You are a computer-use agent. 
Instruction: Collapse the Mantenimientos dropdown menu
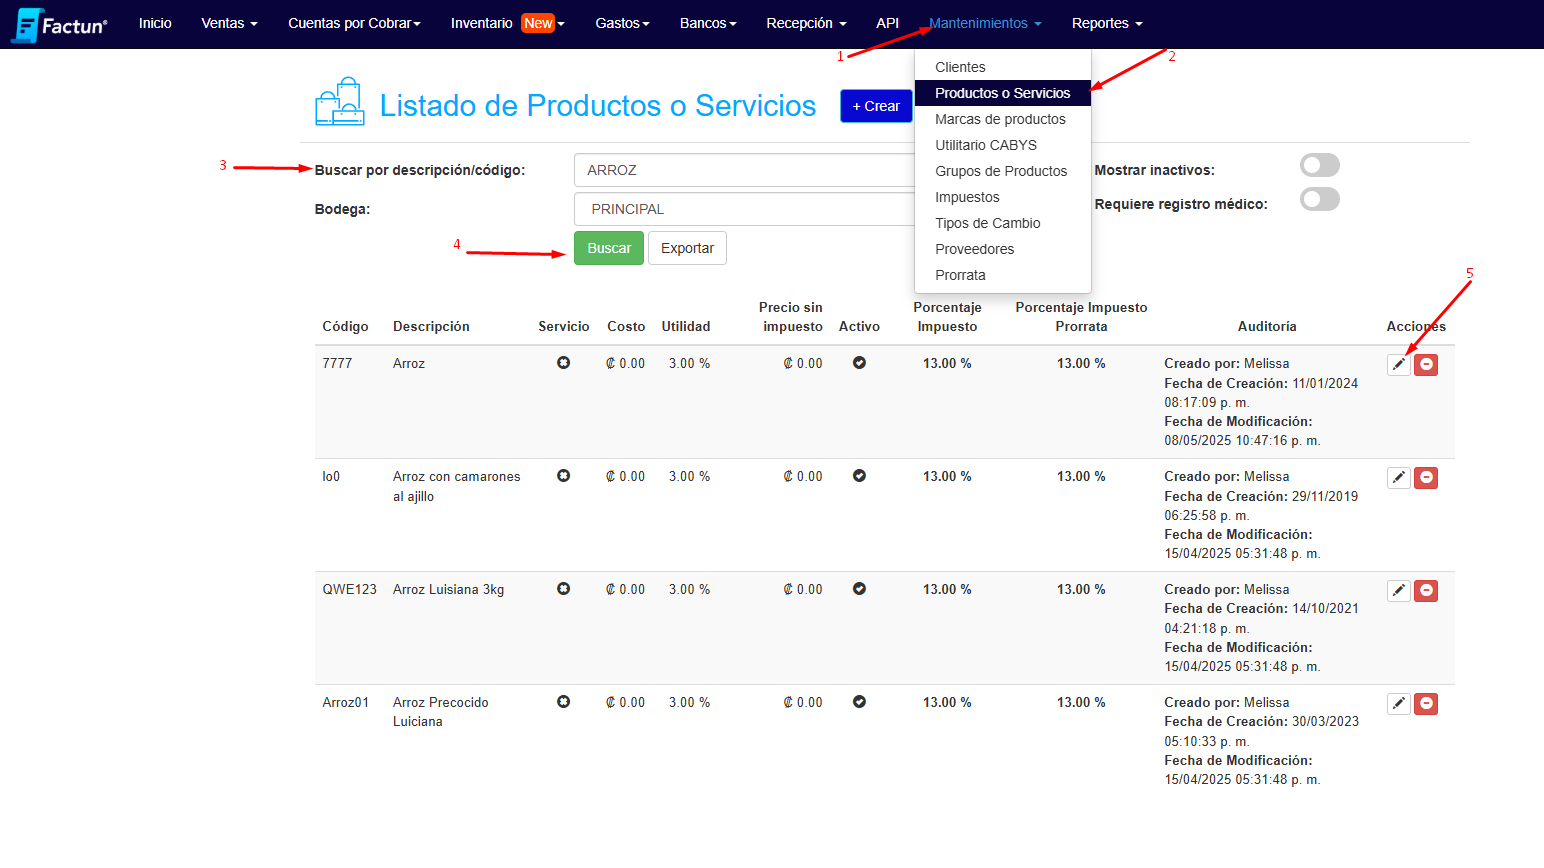pos(985,23)
